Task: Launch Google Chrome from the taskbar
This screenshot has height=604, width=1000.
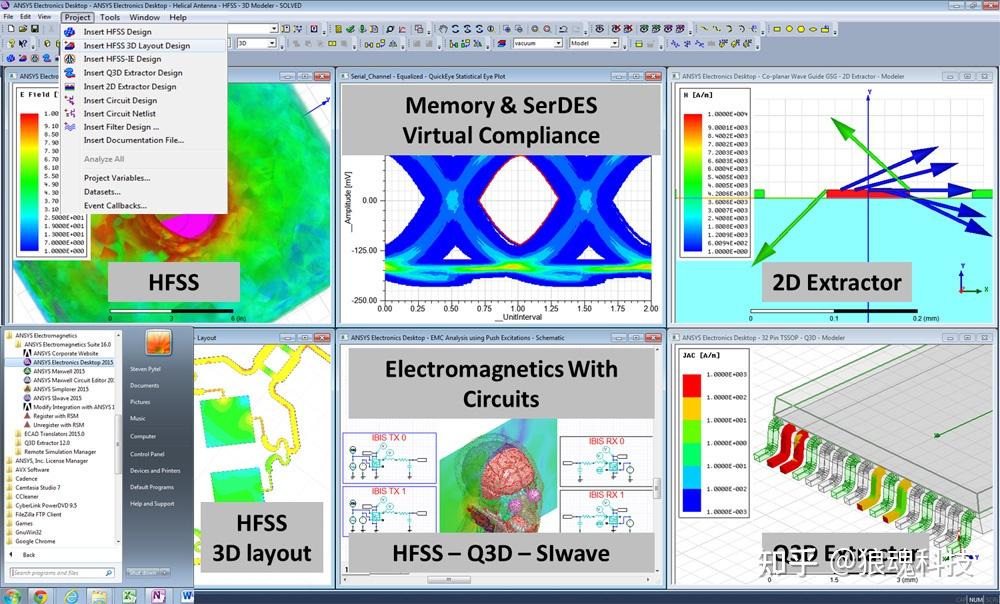Action: pyautogui.click(x=39, y=596)
